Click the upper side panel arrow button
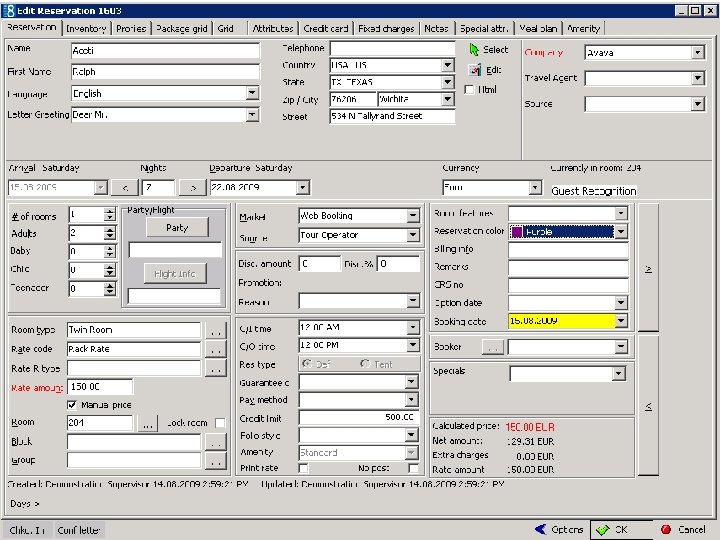The image size is (720, 540). [648, 269]
